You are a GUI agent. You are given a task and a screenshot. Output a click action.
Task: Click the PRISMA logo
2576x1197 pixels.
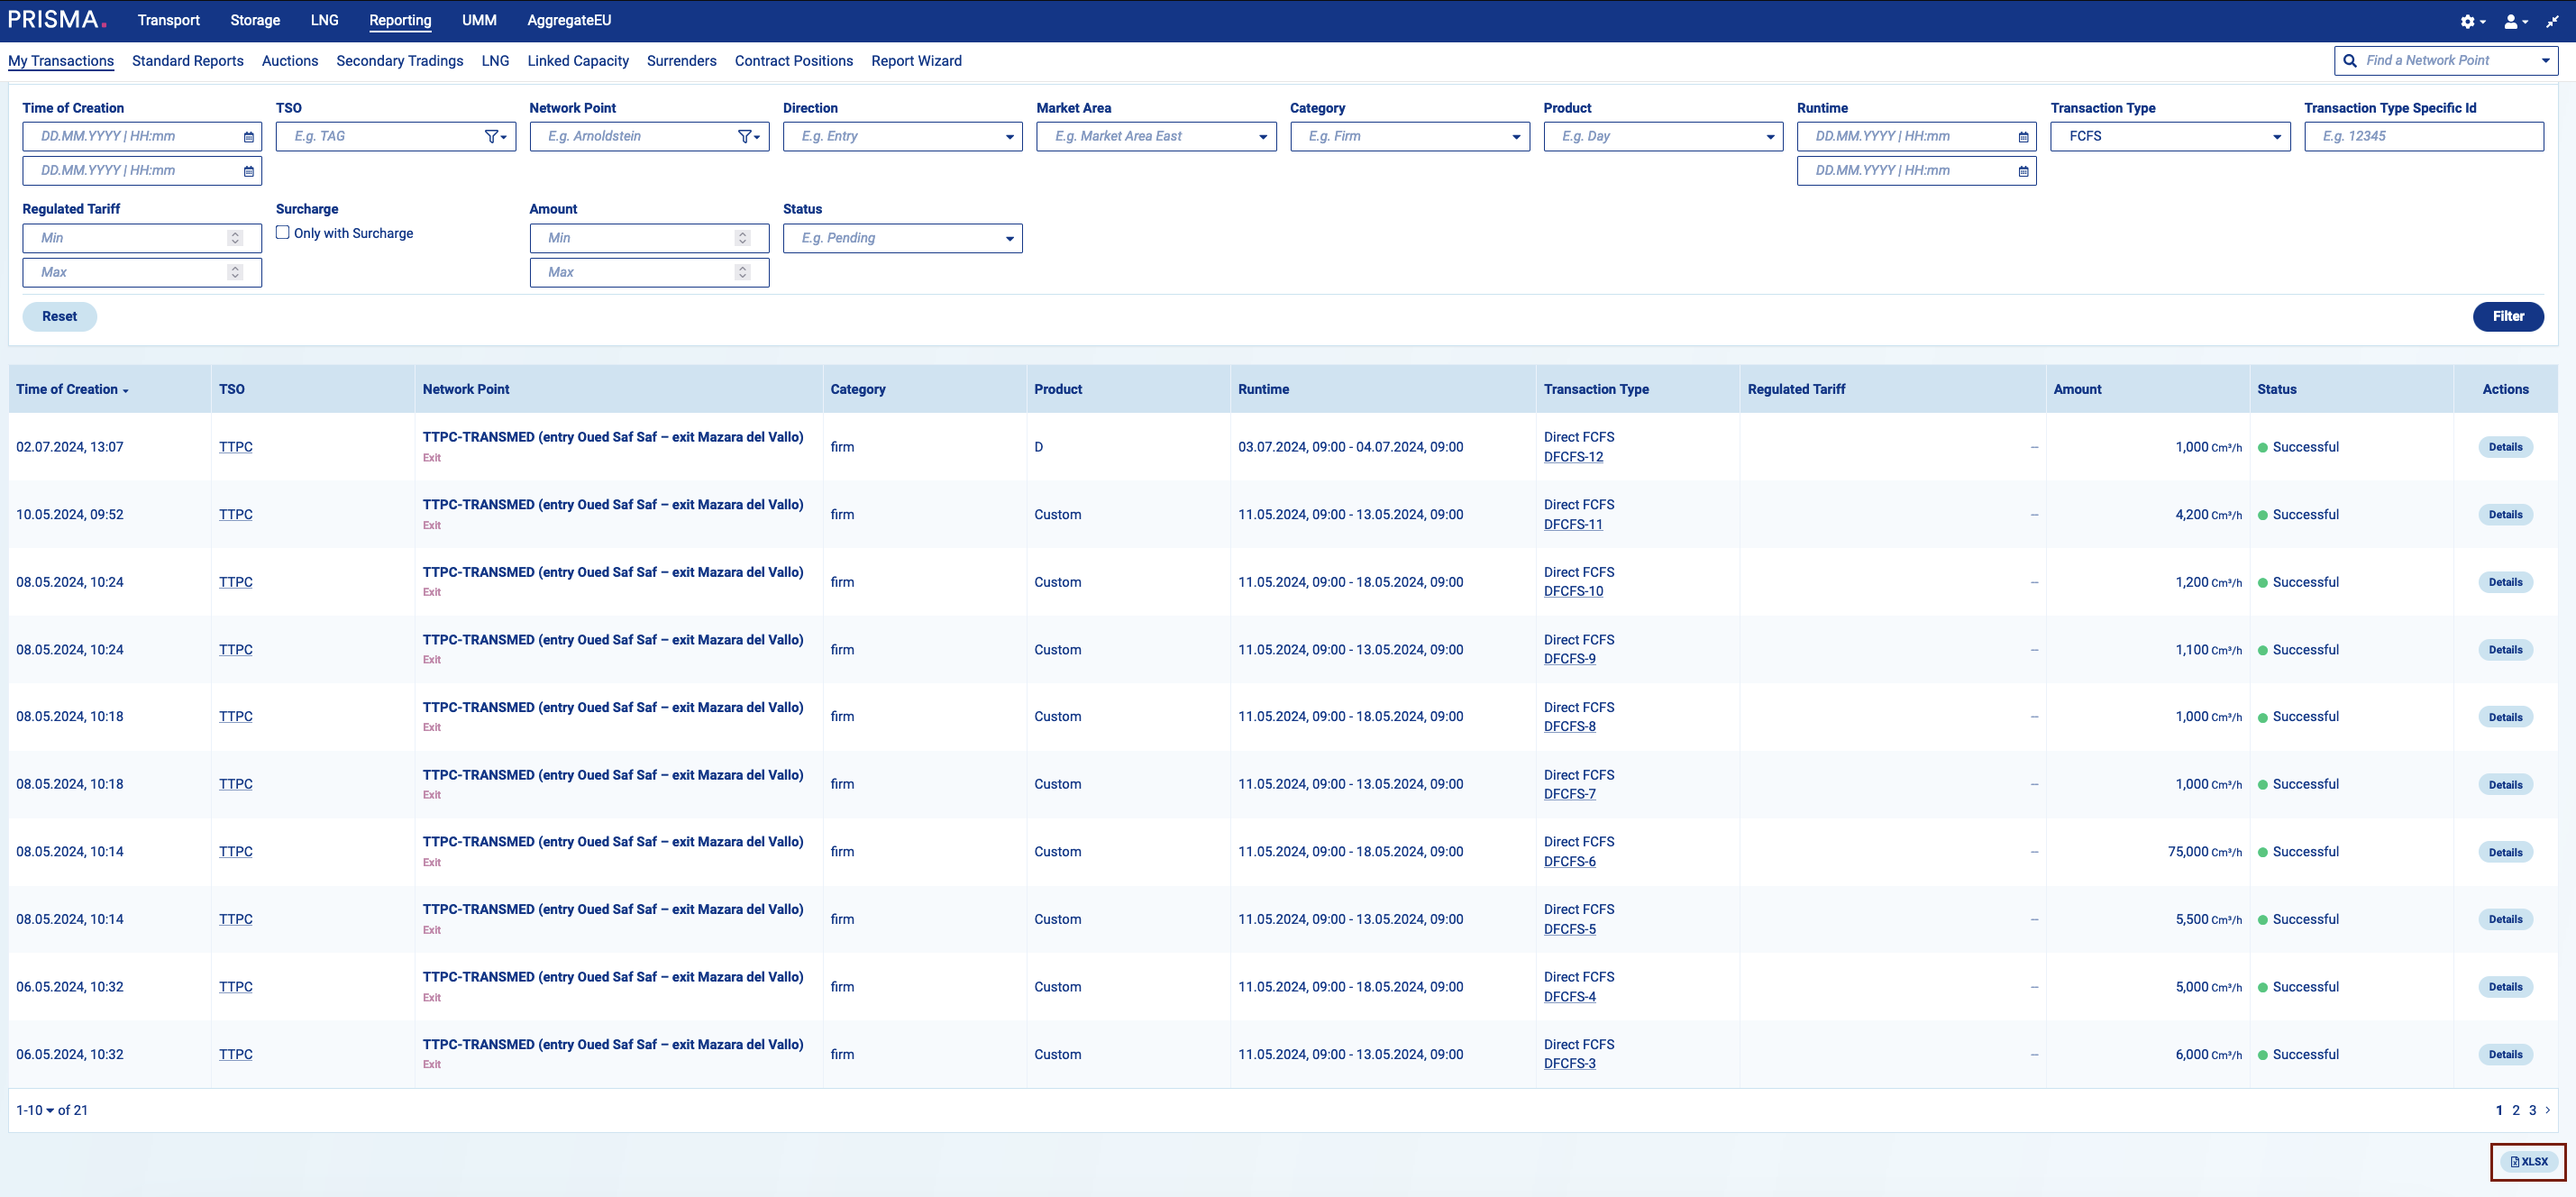point(55,20)
